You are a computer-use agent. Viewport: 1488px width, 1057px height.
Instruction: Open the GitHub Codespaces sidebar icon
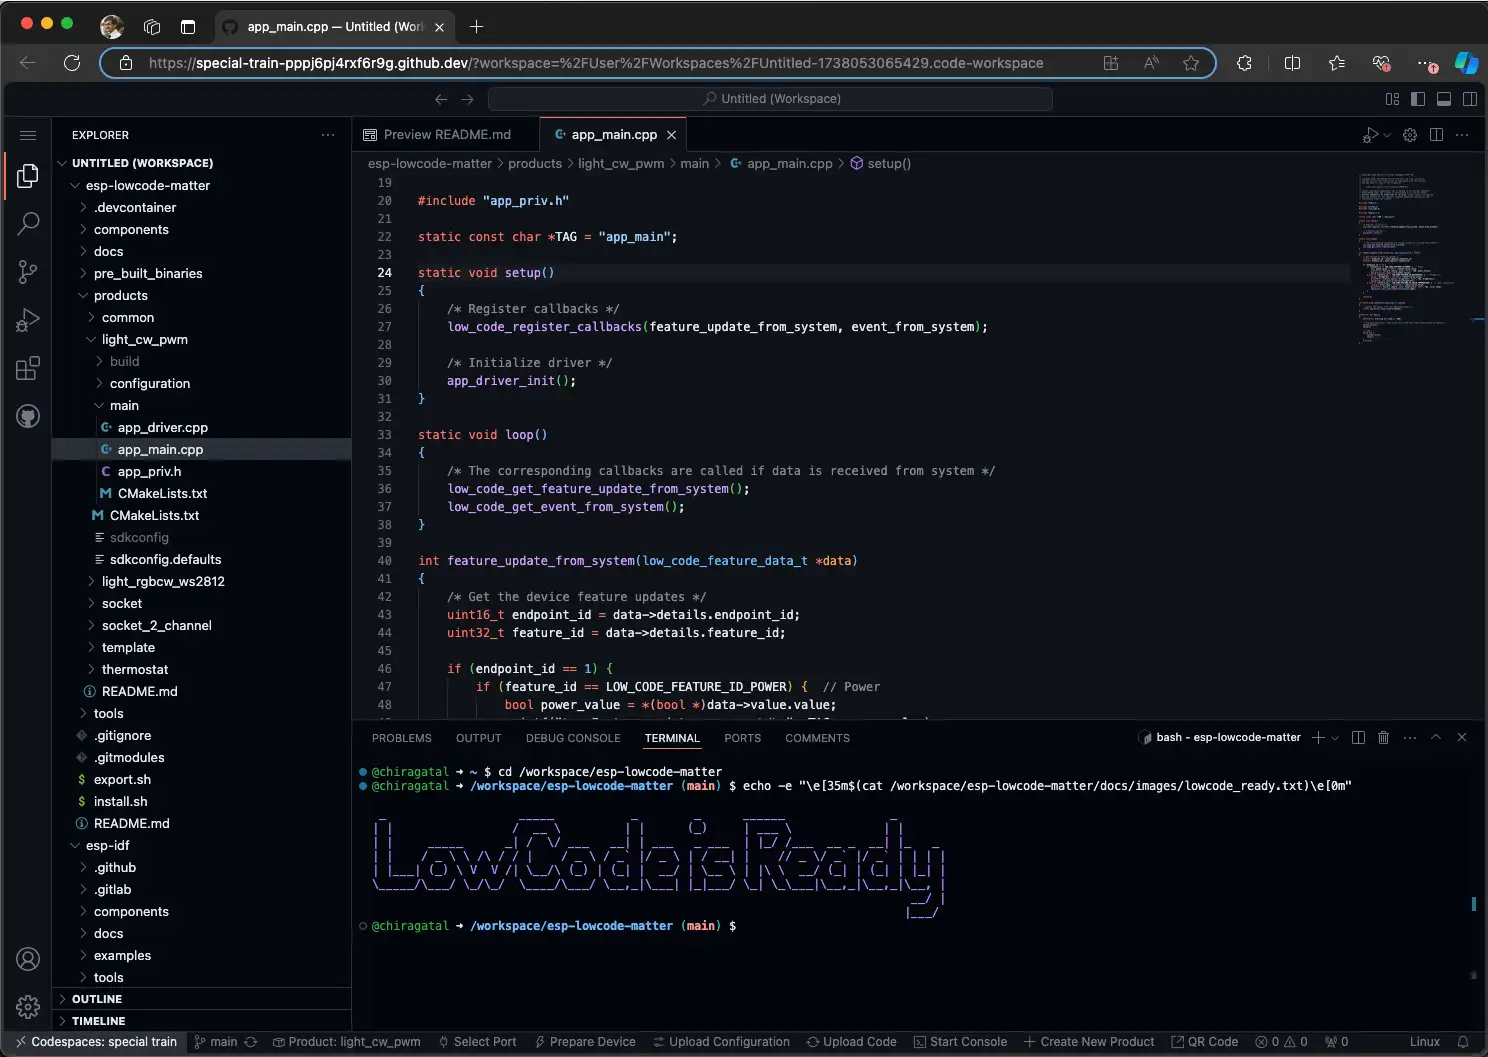[27, 416]
